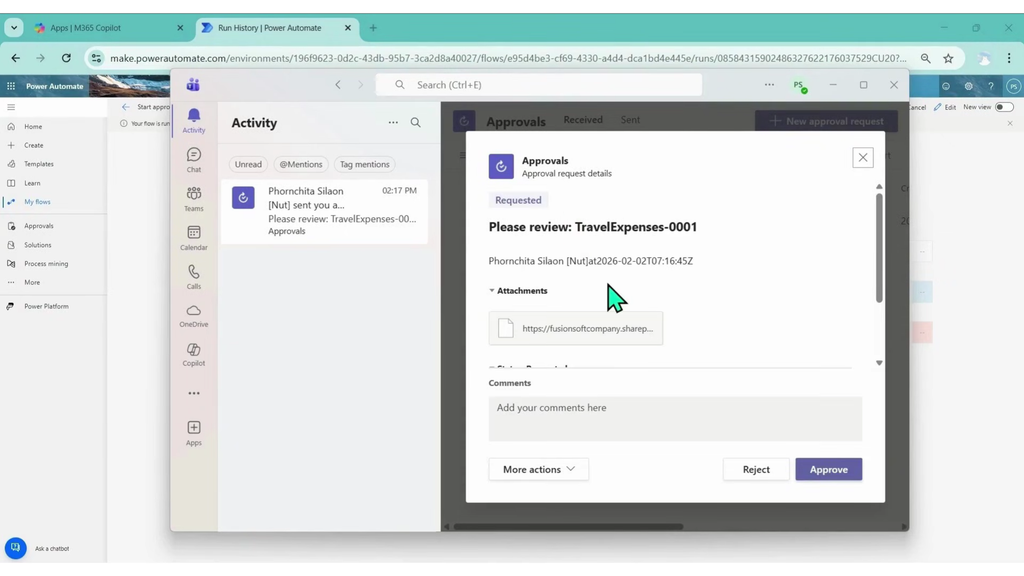Click Edit in Power Automate toolbar
This screenshot has height=576, width=1024.
pyautogui.click(x=945, y=107)
